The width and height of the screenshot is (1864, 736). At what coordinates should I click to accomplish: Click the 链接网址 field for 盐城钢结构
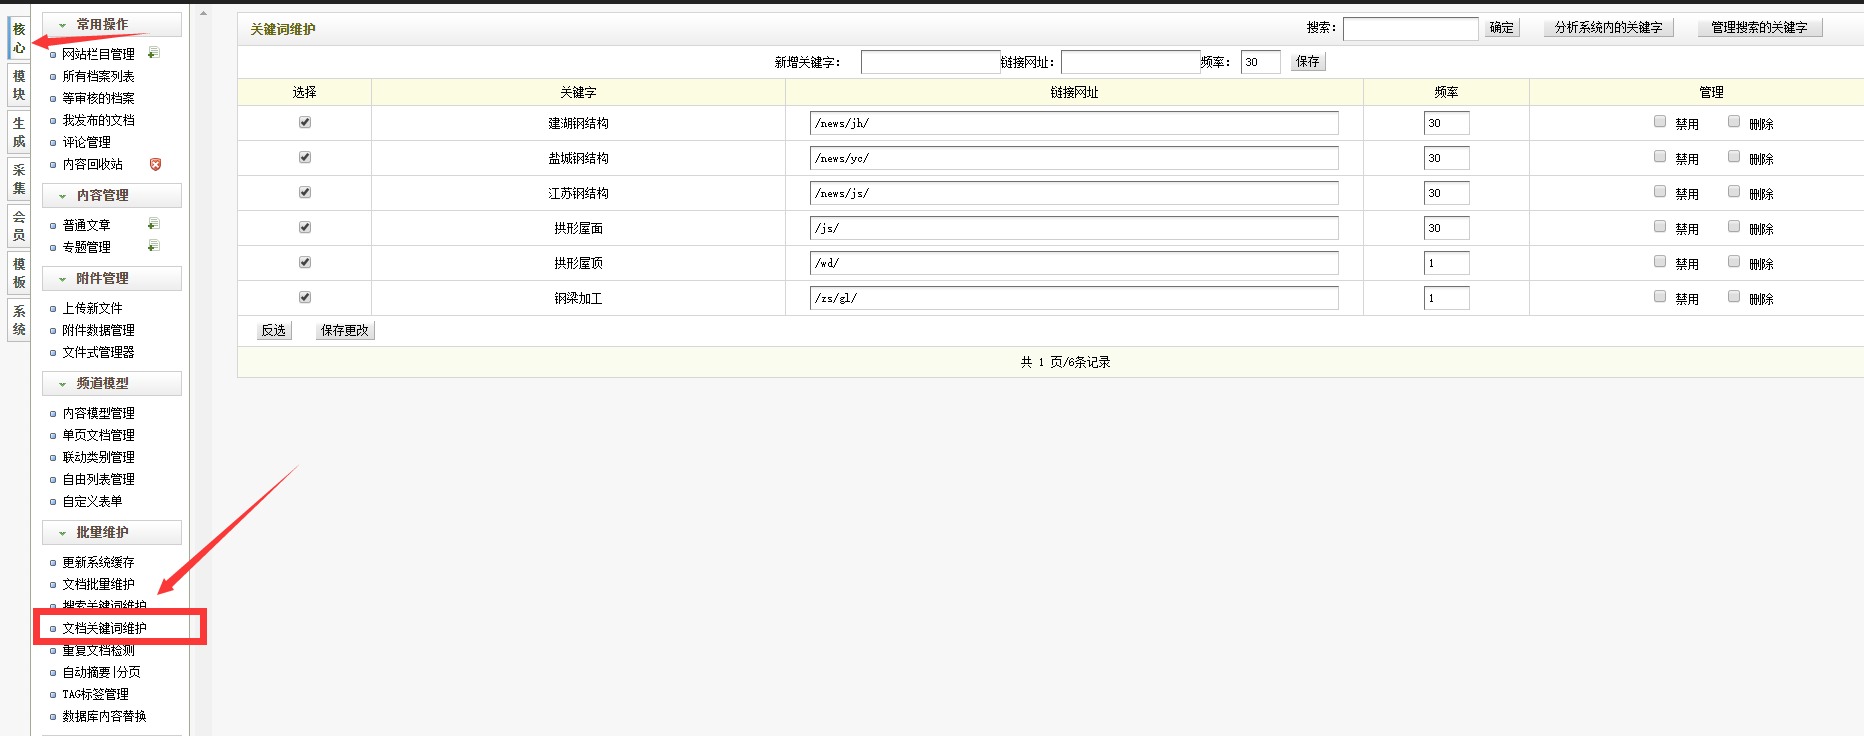point(1074,158)
